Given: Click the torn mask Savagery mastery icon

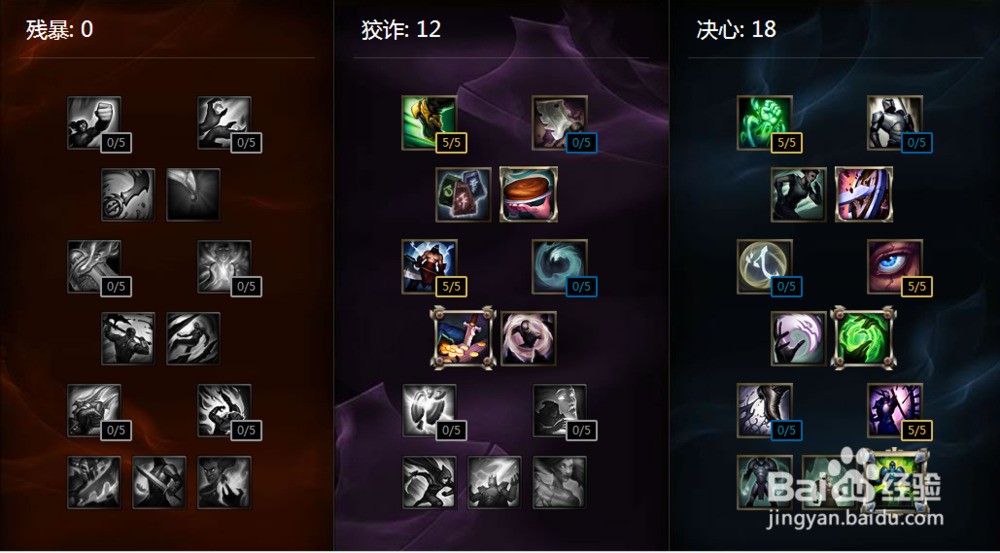Looking at the screenshot, I should [559, 123].
